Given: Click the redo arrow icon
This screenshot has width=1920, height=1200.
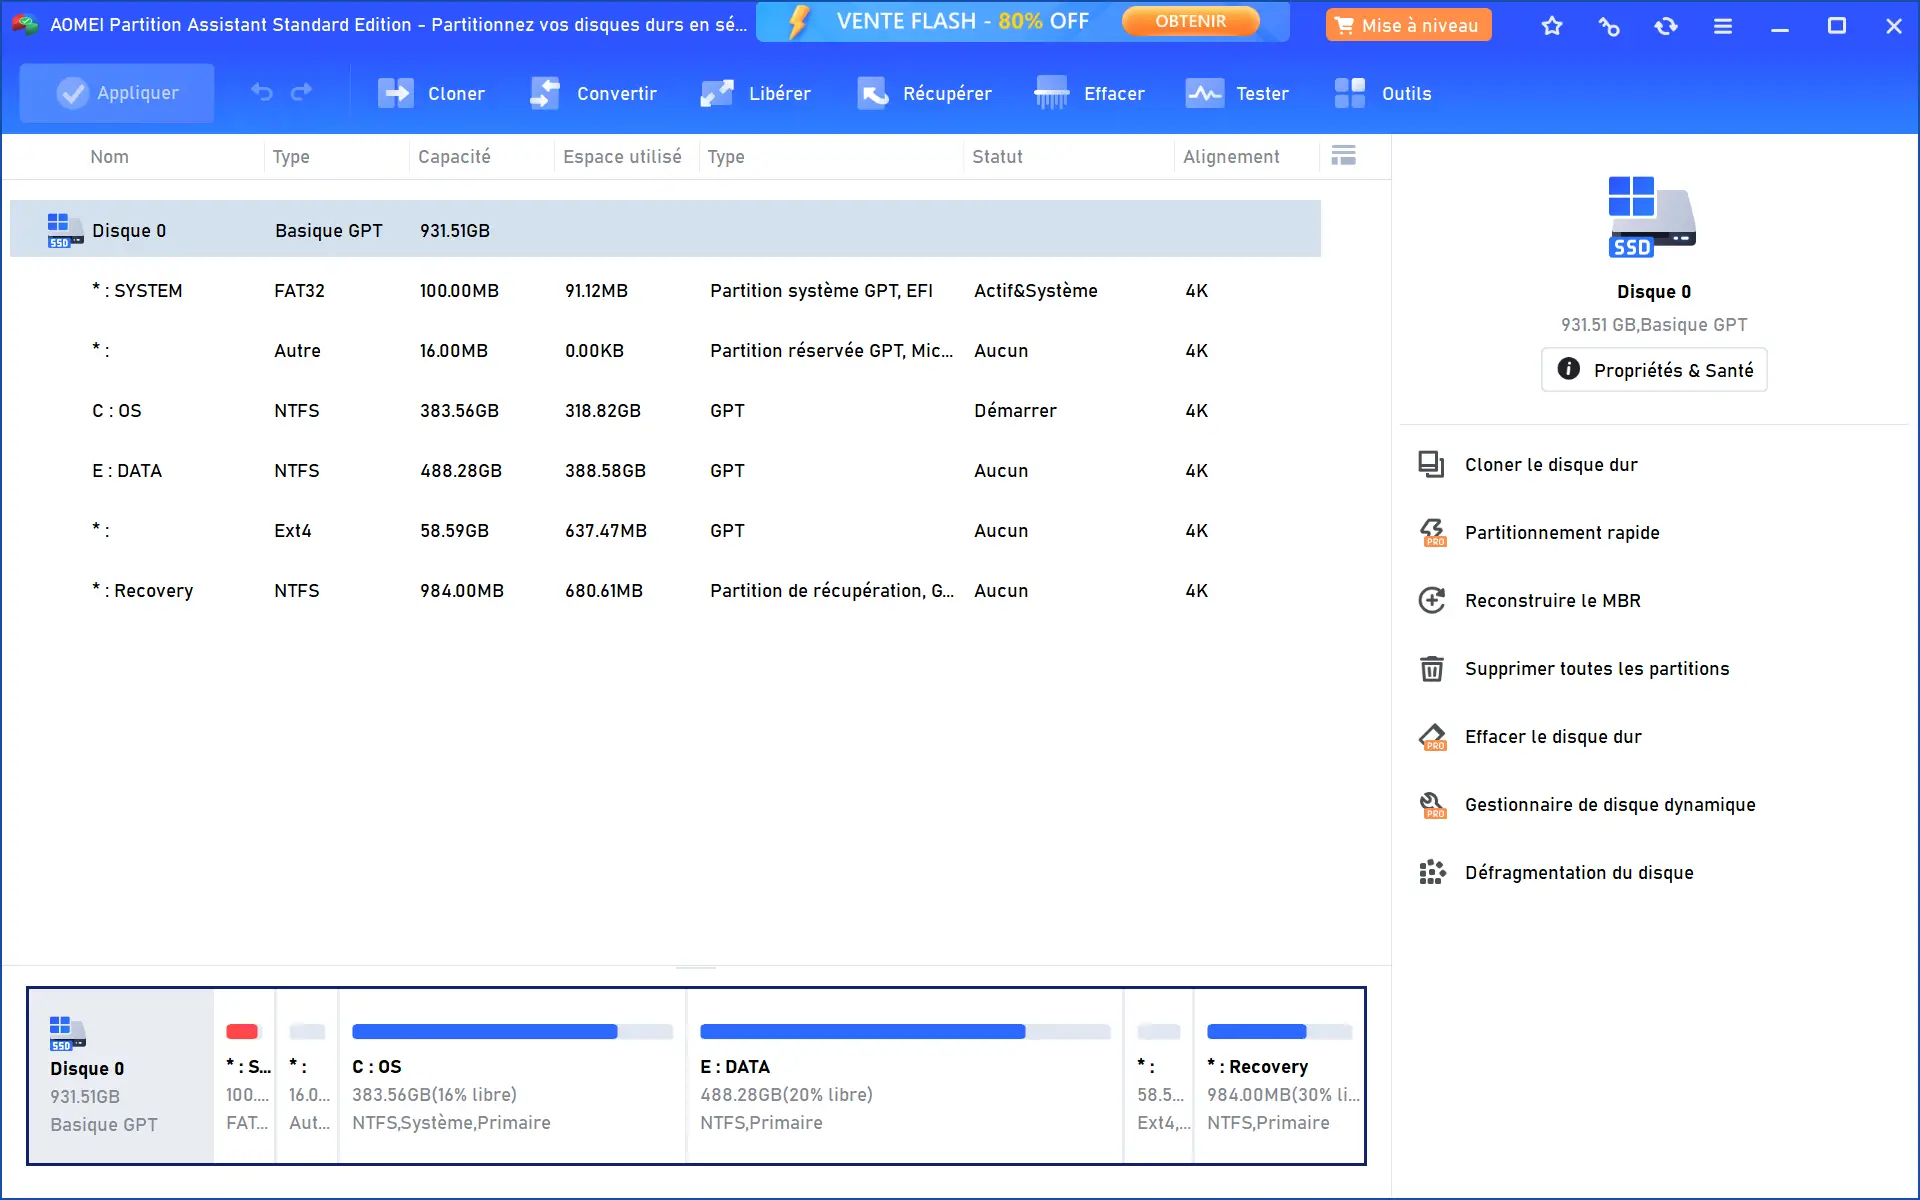Looking at the screenshot, I should click(301, 93).
